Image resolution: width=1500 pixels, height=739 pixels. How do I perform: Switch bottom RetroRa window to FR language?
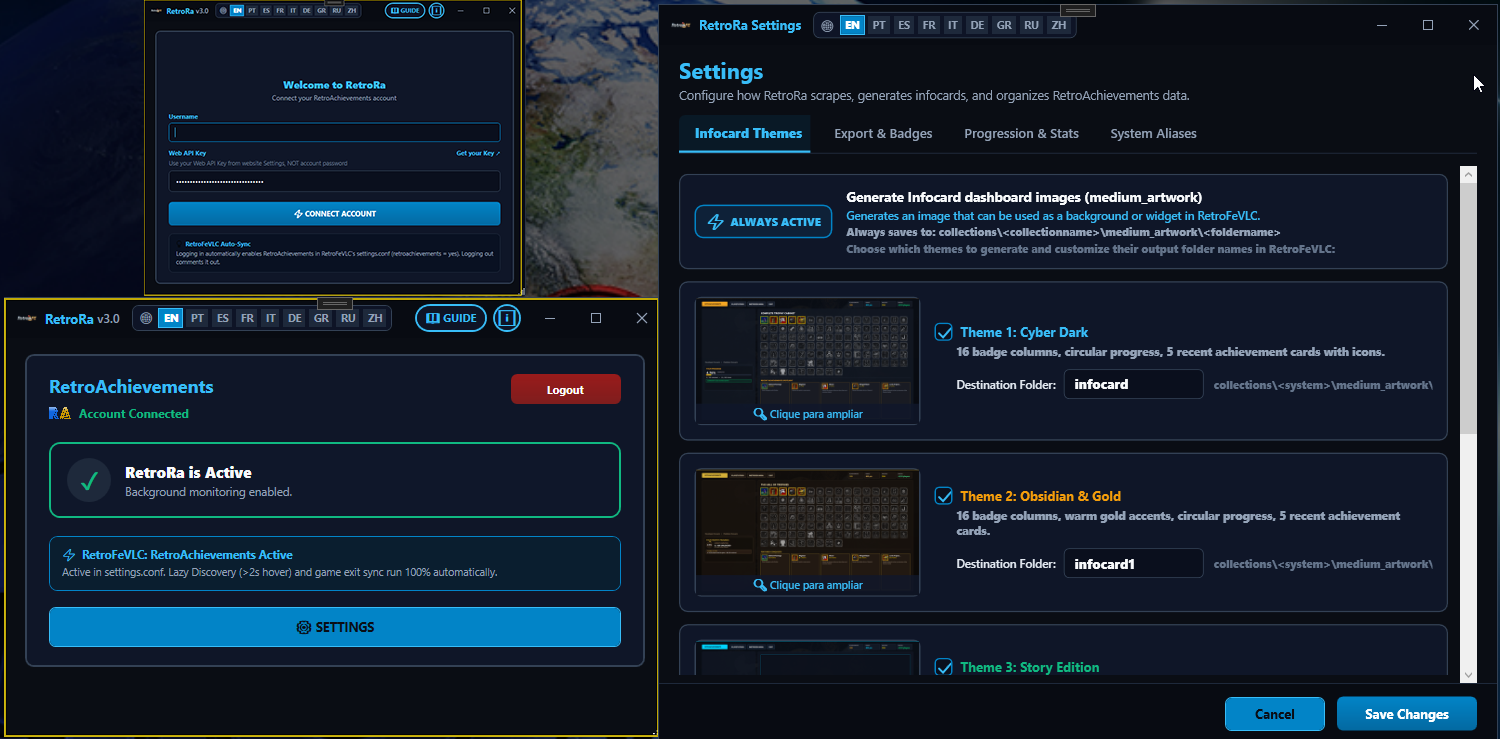point(247,318)
